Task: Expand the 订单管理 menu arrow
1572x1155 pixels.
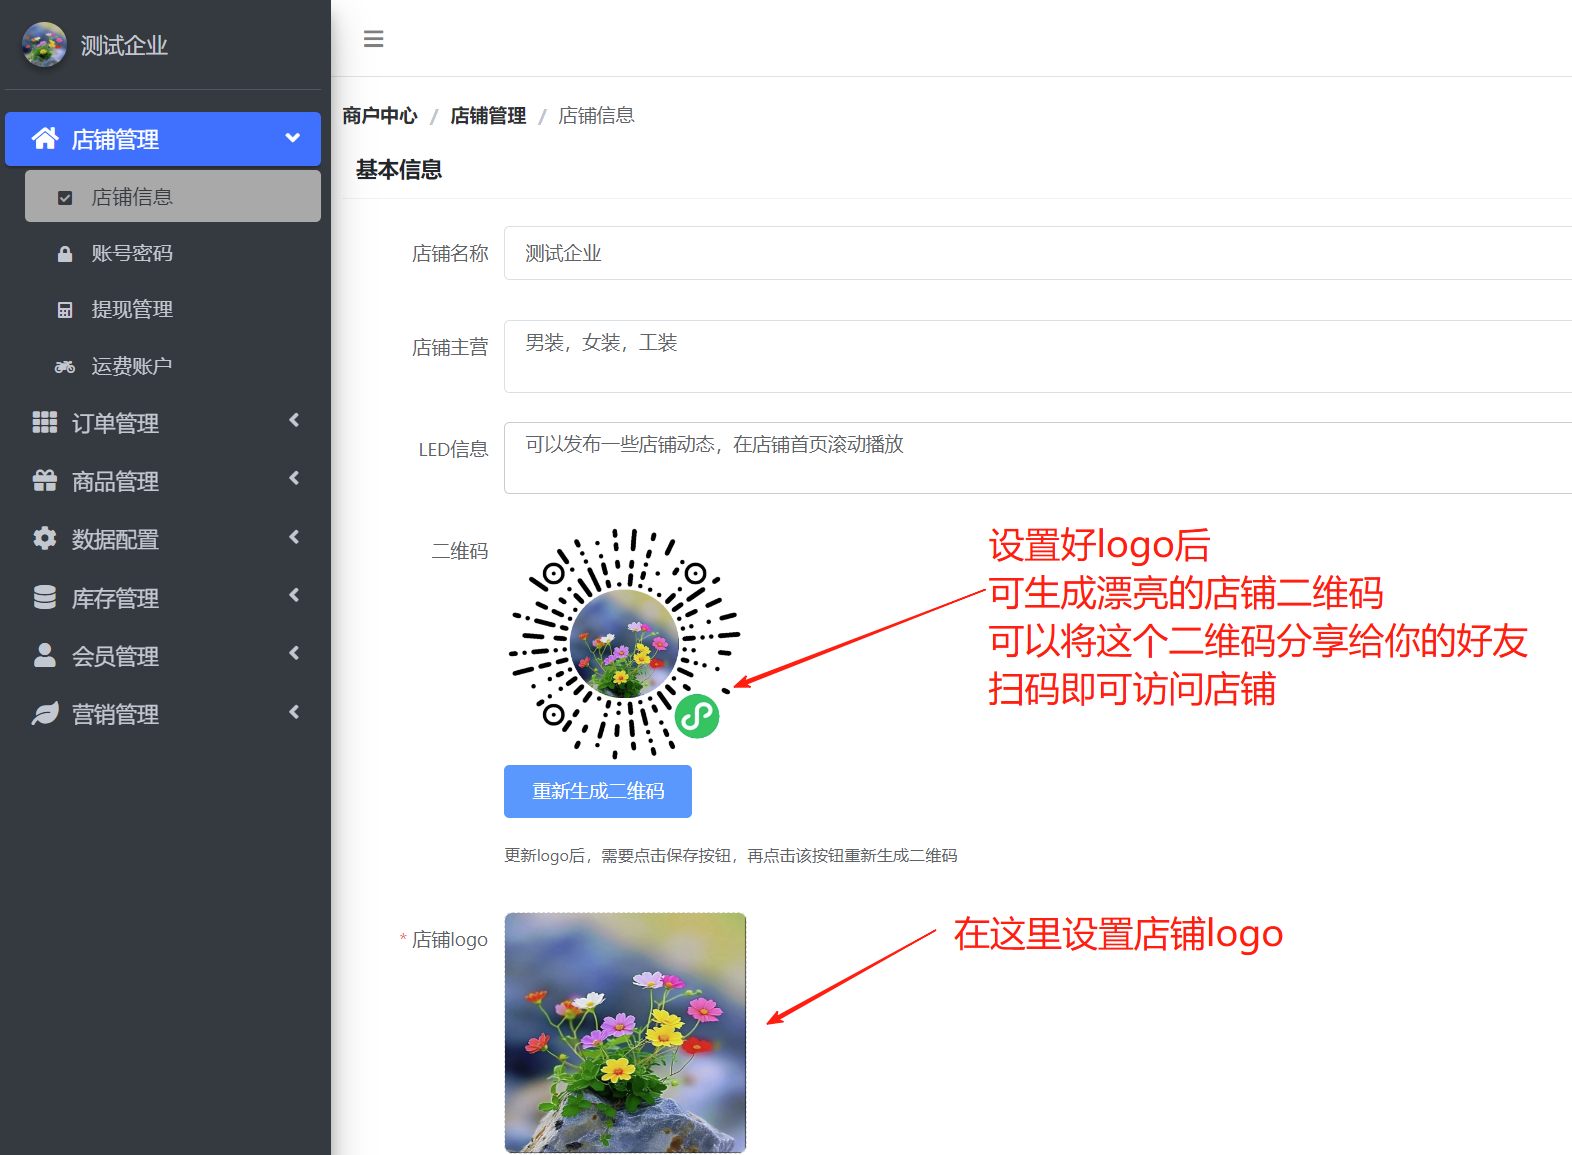Action: (x=294, y=420)
